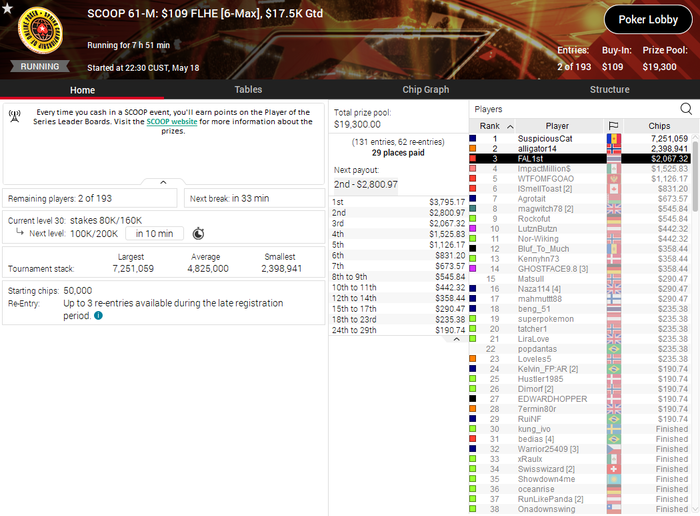Sort by the Rank column header
Image resolution: width=700 pixels, height=516 pixels.
[x=492, y=126]
